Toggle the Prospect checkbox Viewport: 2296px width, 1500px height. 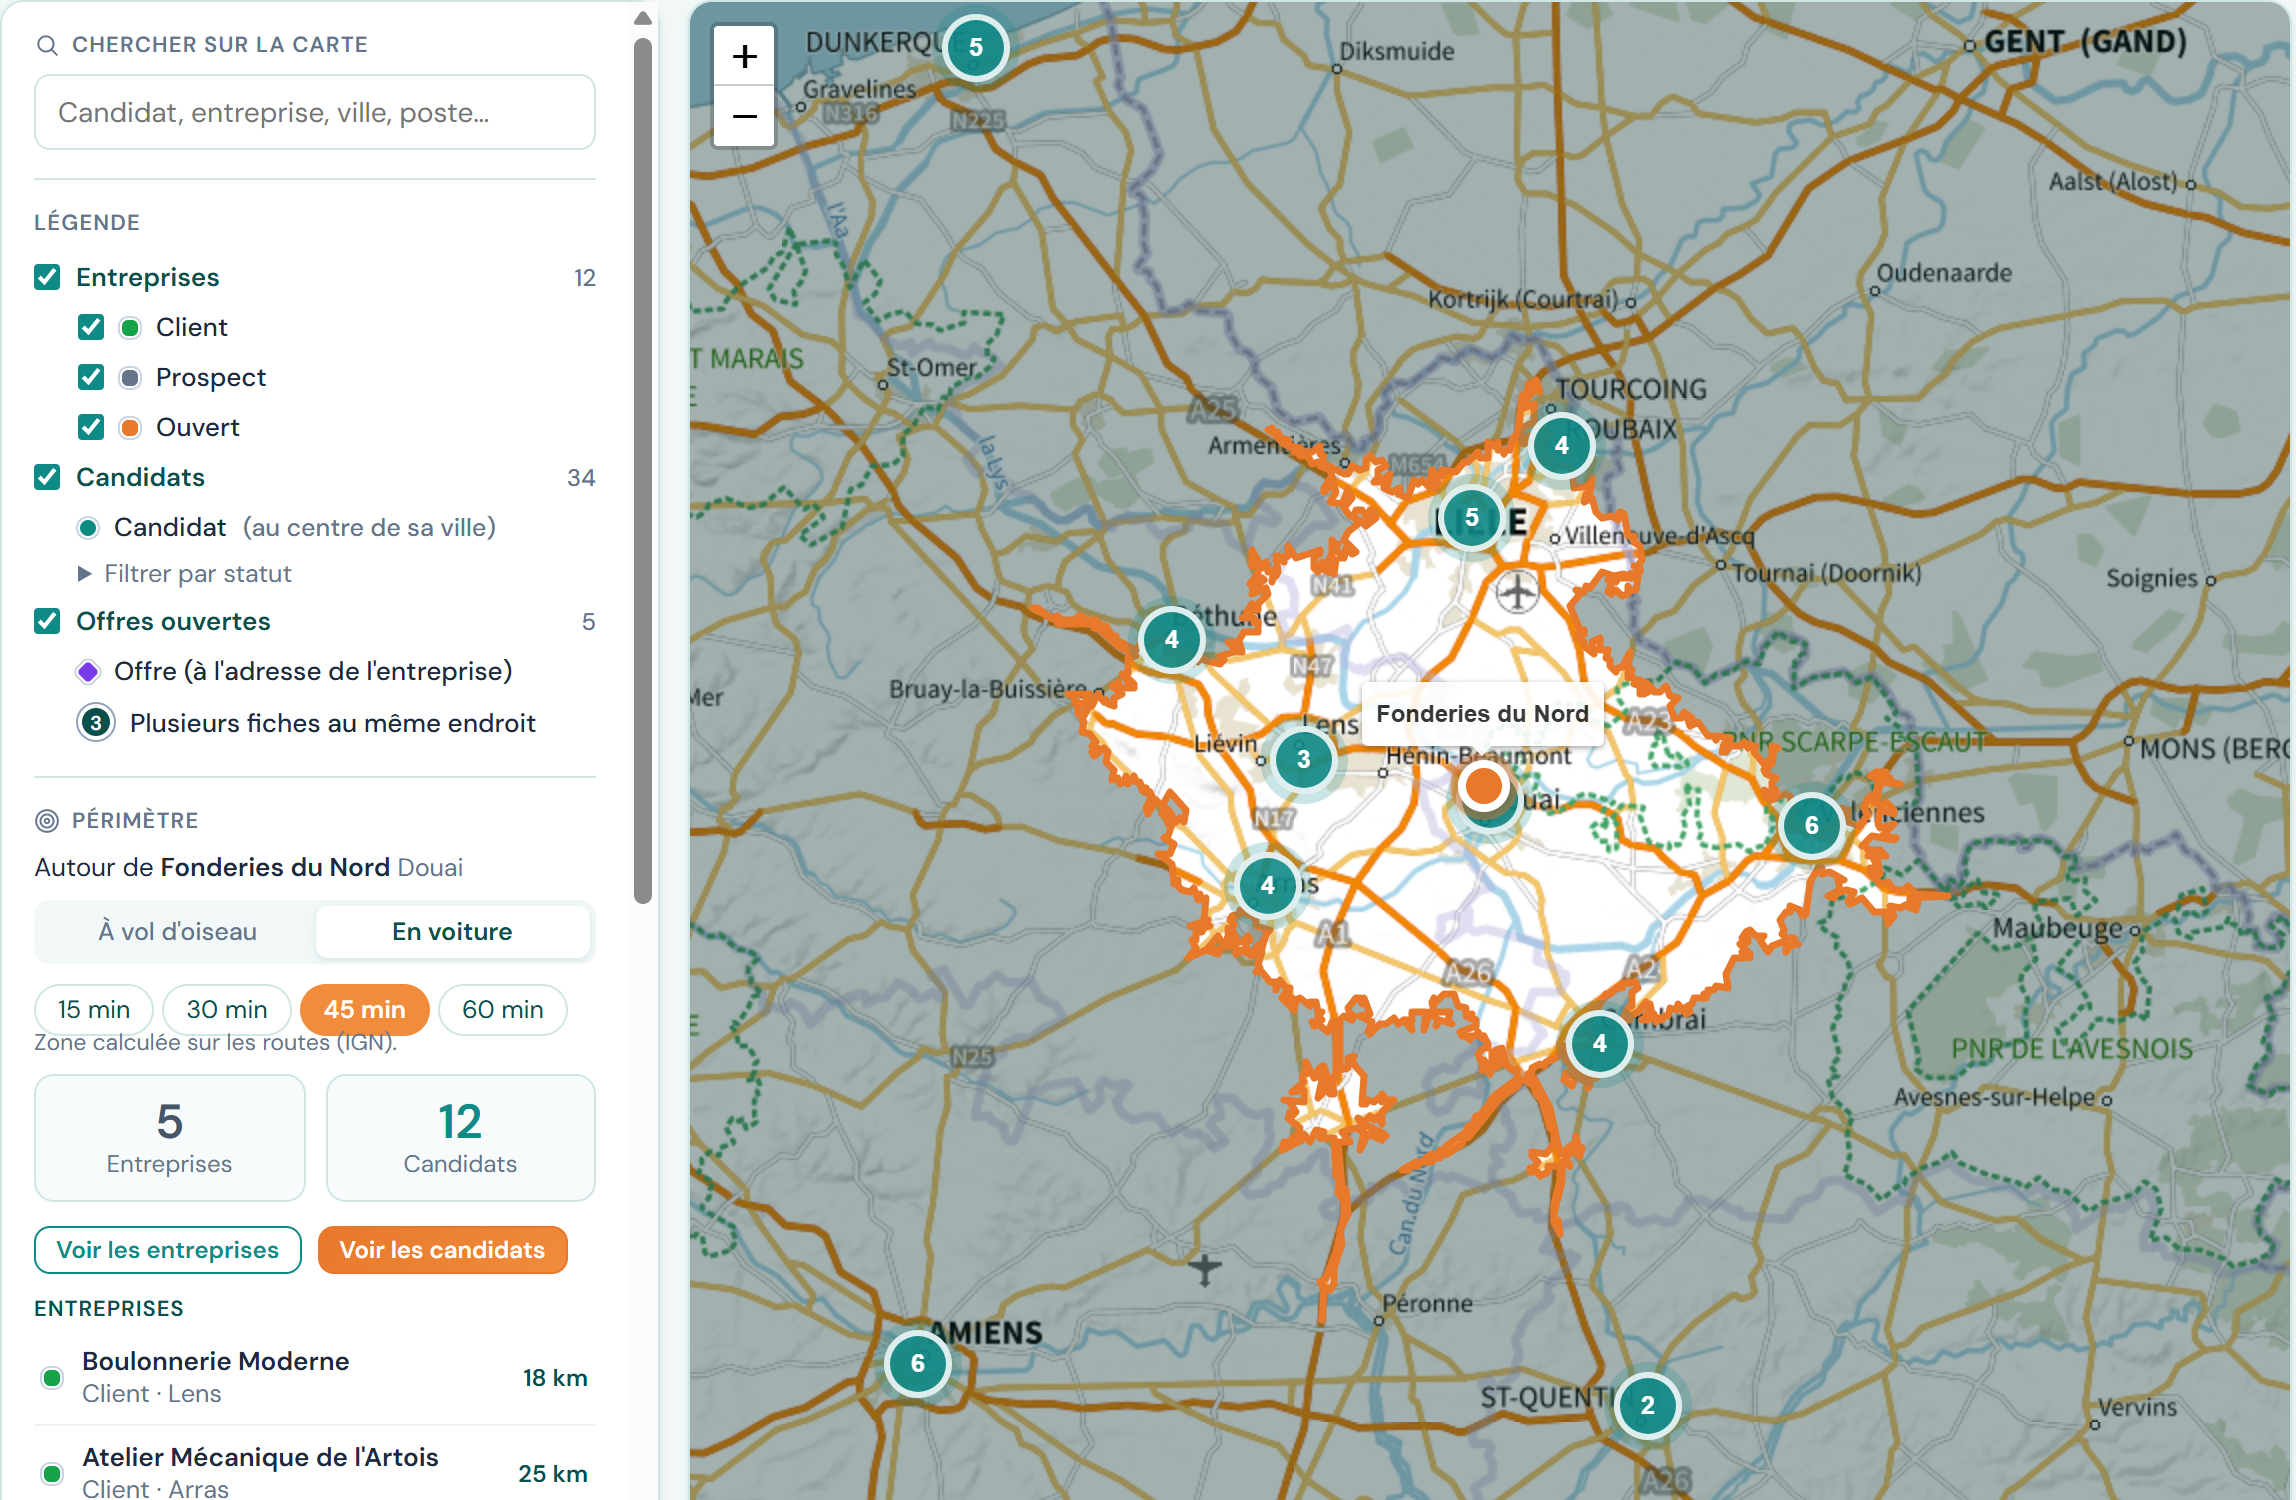click(x=91, y=377)
